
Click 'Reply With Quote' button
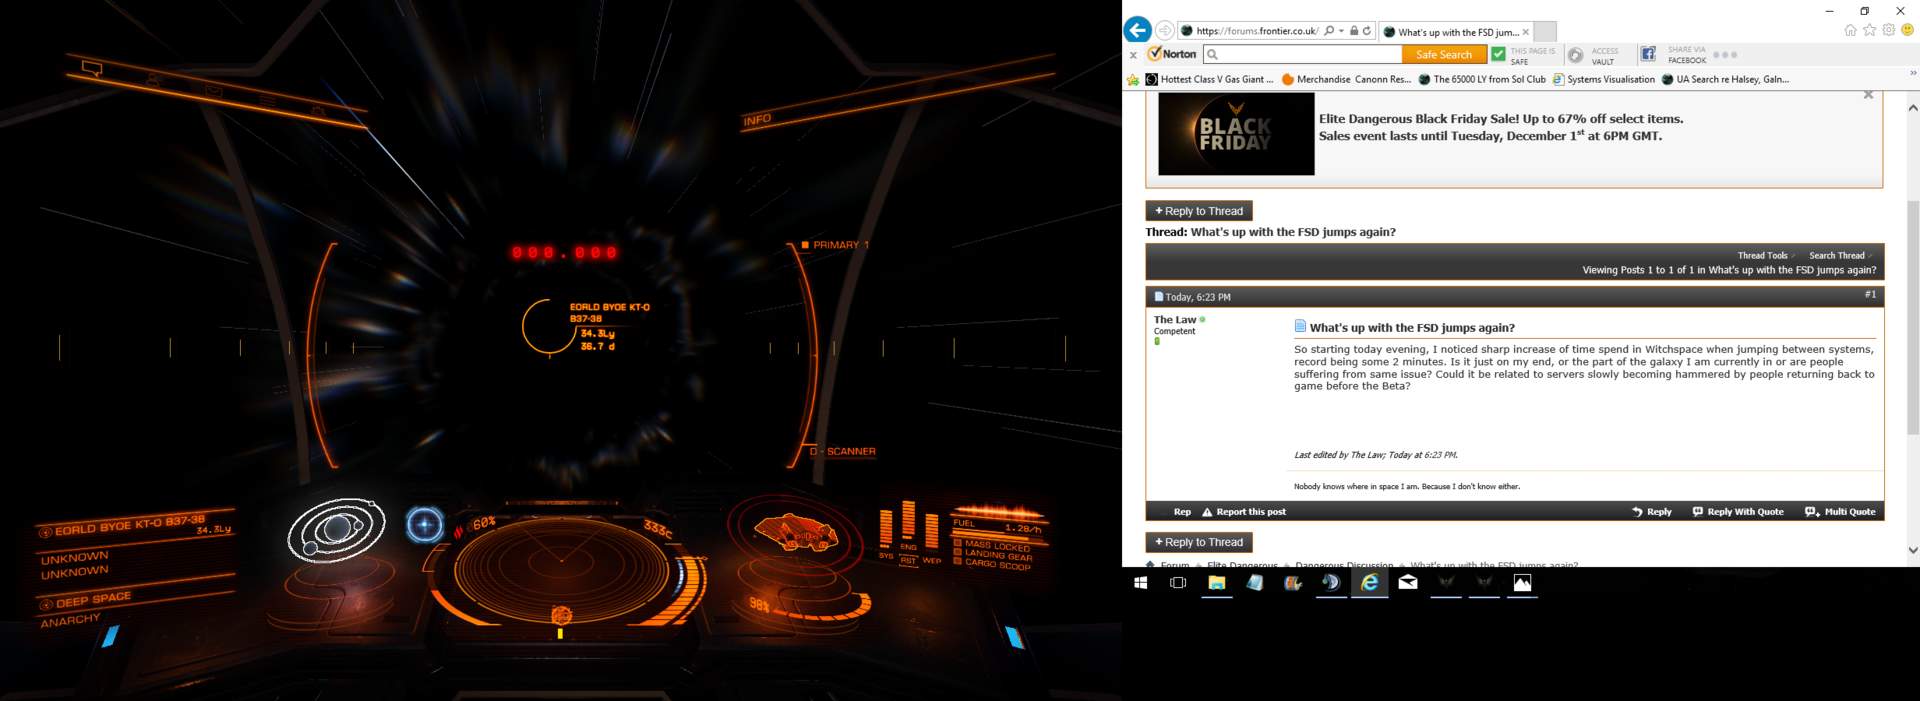1738,512
